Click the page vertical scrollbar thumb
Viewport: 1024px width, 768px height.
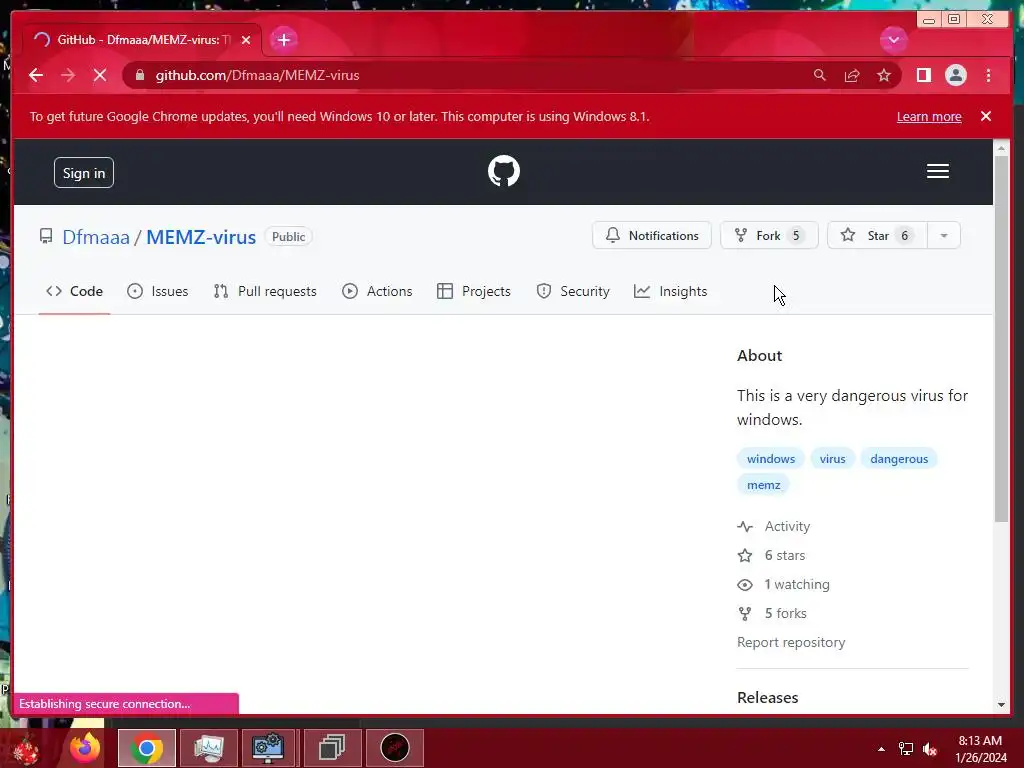coord(1000,338)
